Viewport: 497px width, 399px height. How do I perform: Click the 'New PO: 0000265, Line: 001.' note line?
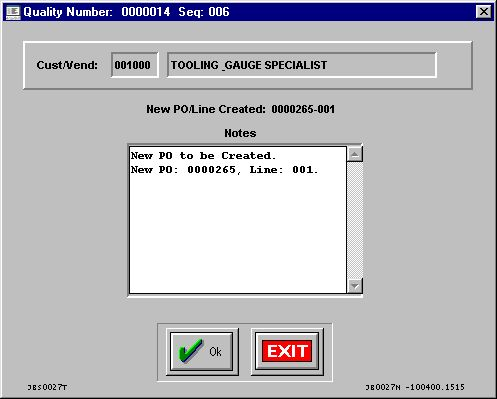coord(224,170)
